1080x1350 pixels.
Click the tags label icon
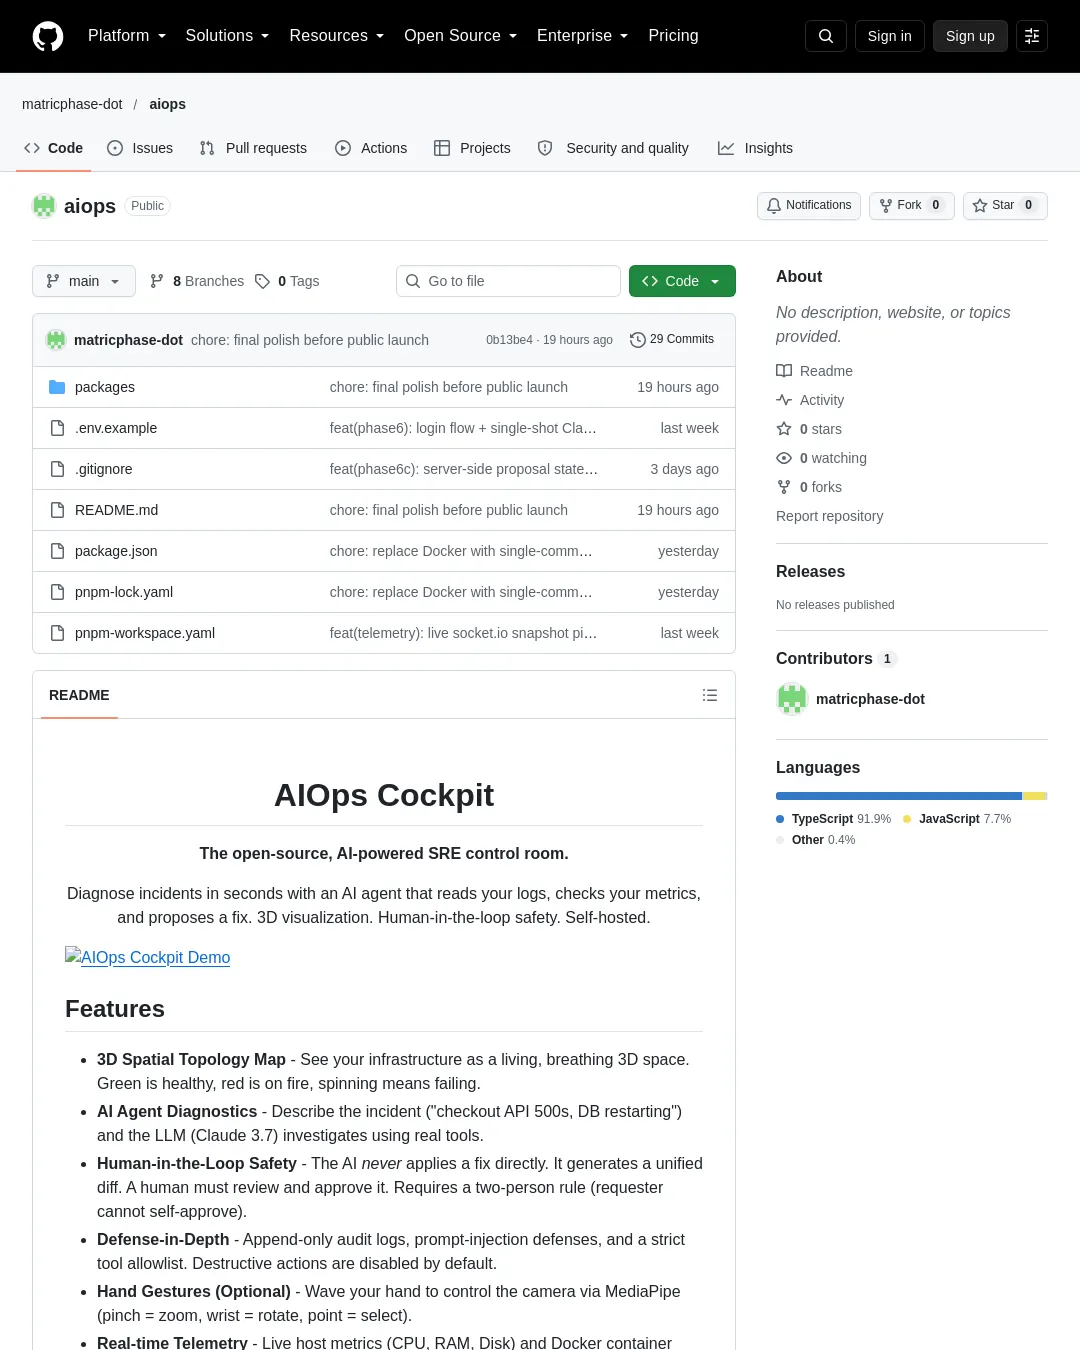click(x=262, y=281)
